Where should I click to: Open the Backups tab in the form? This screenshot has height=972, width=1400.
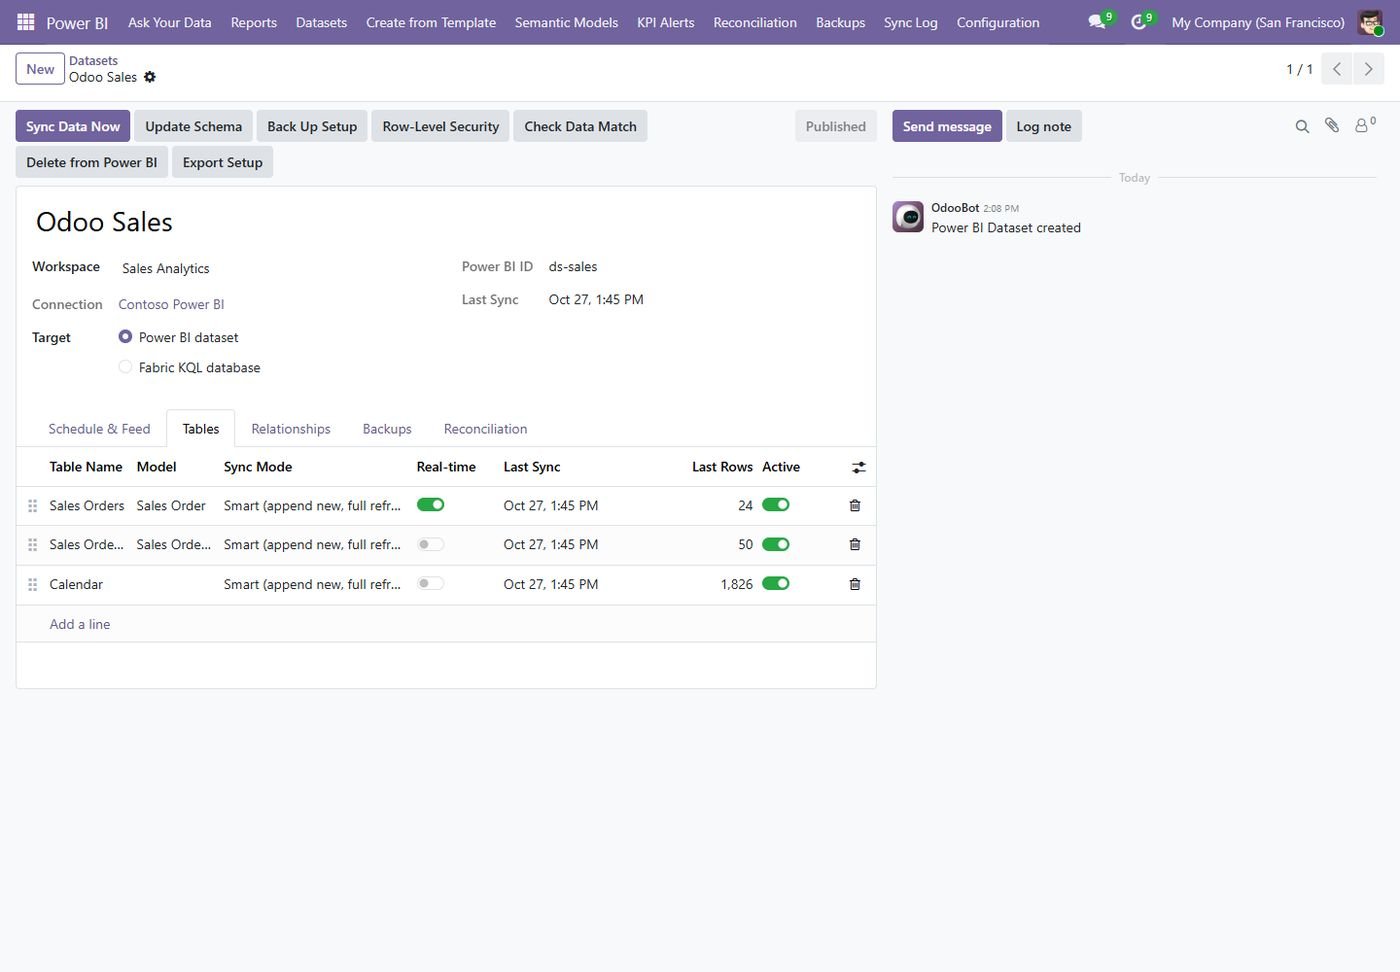[x=387, y=429]
